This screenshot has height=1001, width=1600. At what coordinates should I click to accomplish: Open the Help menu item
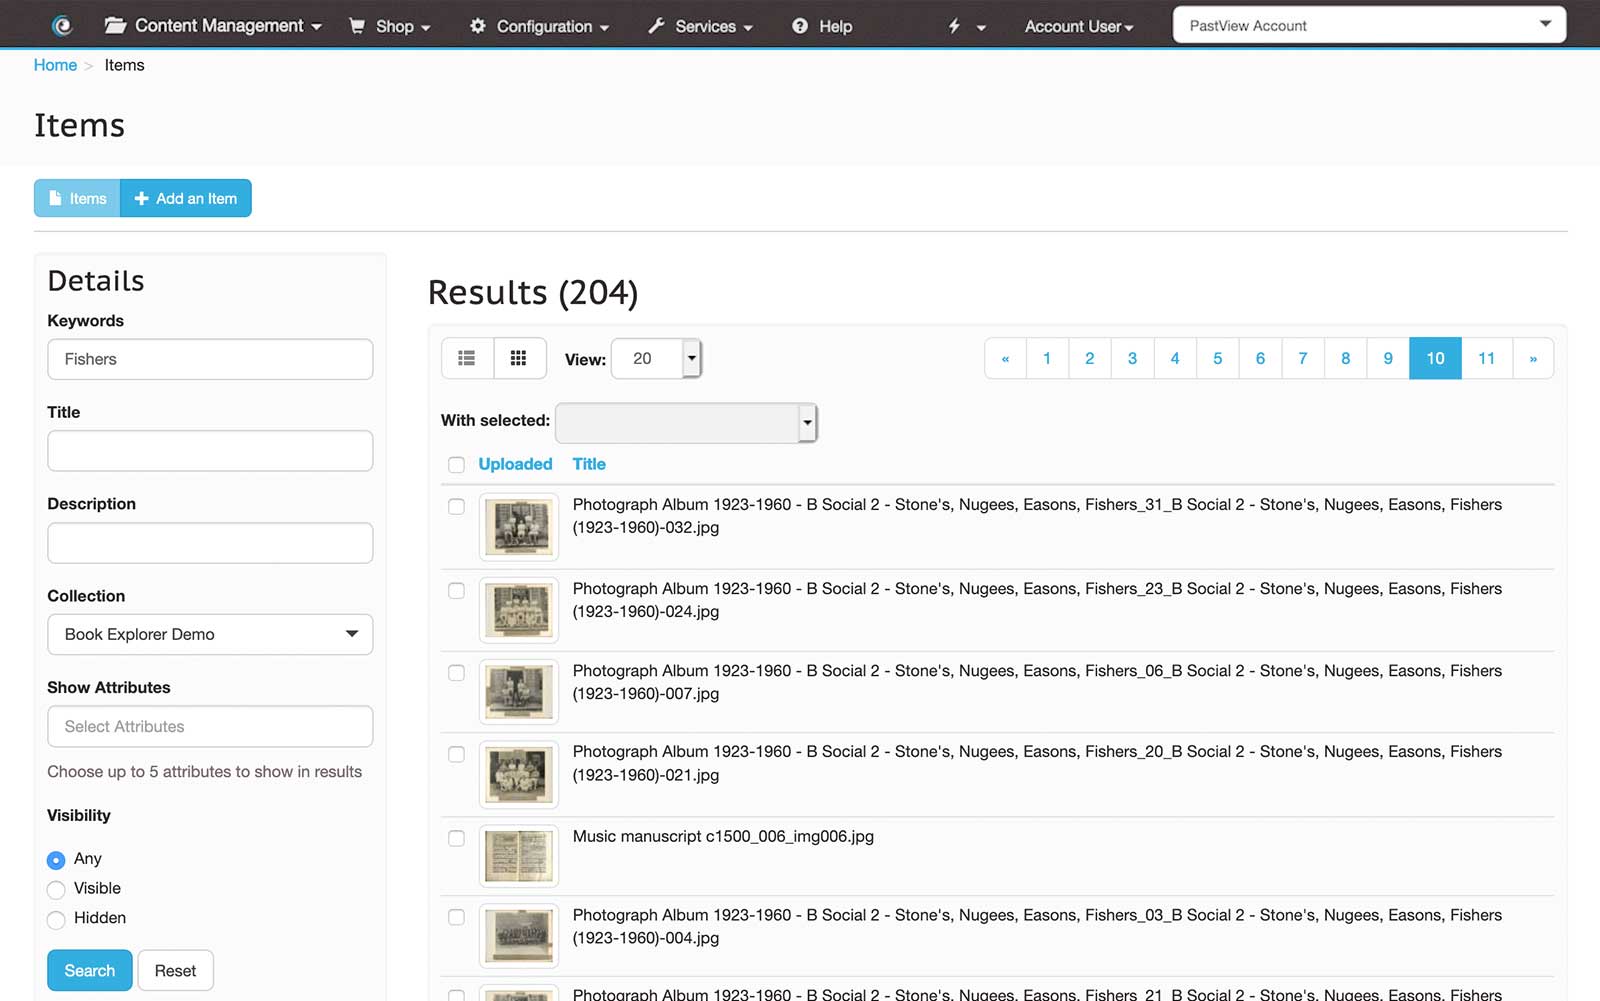(x=822, y=26)
